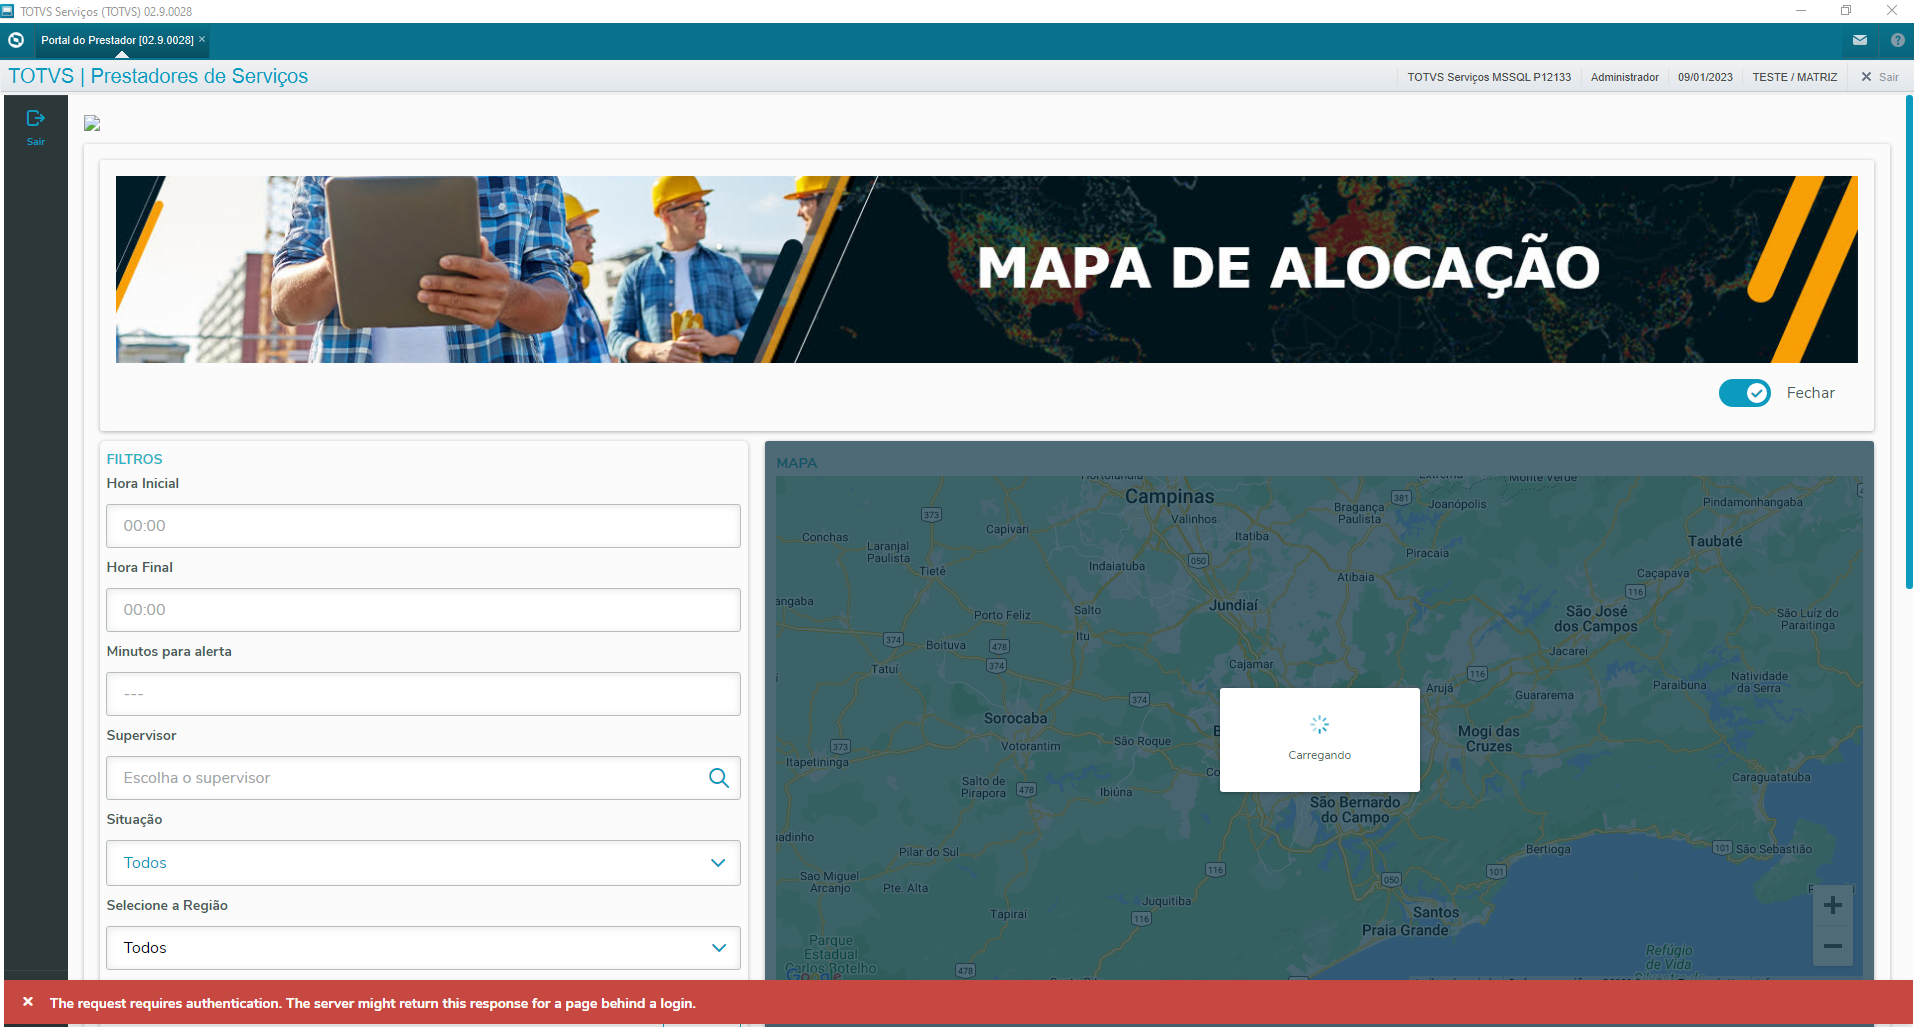Click the FILTROS section heading

[134, 459]
